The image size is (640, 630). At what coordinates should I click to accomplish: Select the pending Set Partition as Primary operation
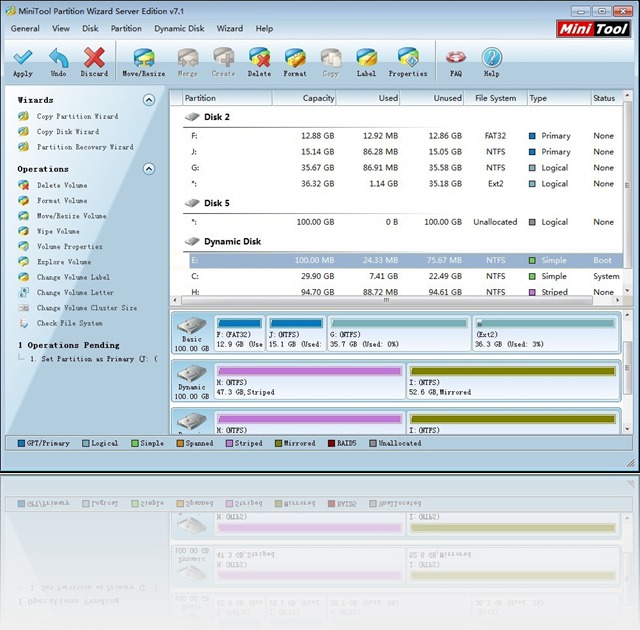94,359
